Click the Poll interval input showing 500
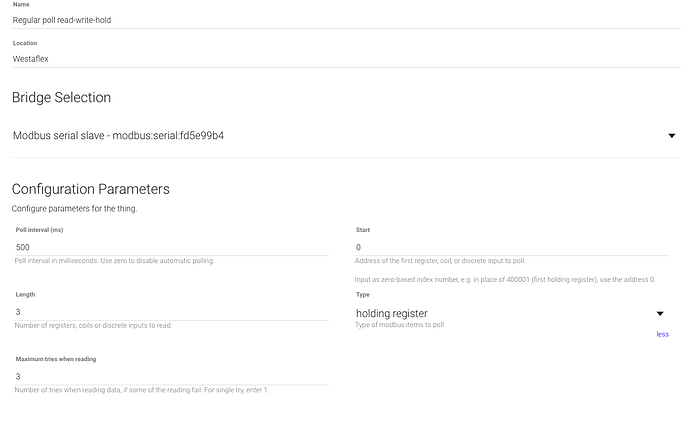The image size is (690, 423). pyautogui.click(x=170, y=247)
